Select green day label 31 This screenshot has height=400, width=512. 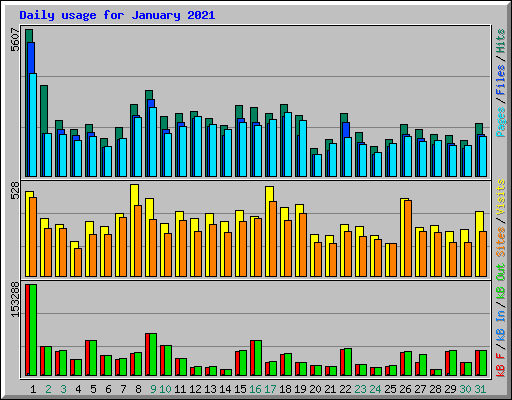(480, 389)
